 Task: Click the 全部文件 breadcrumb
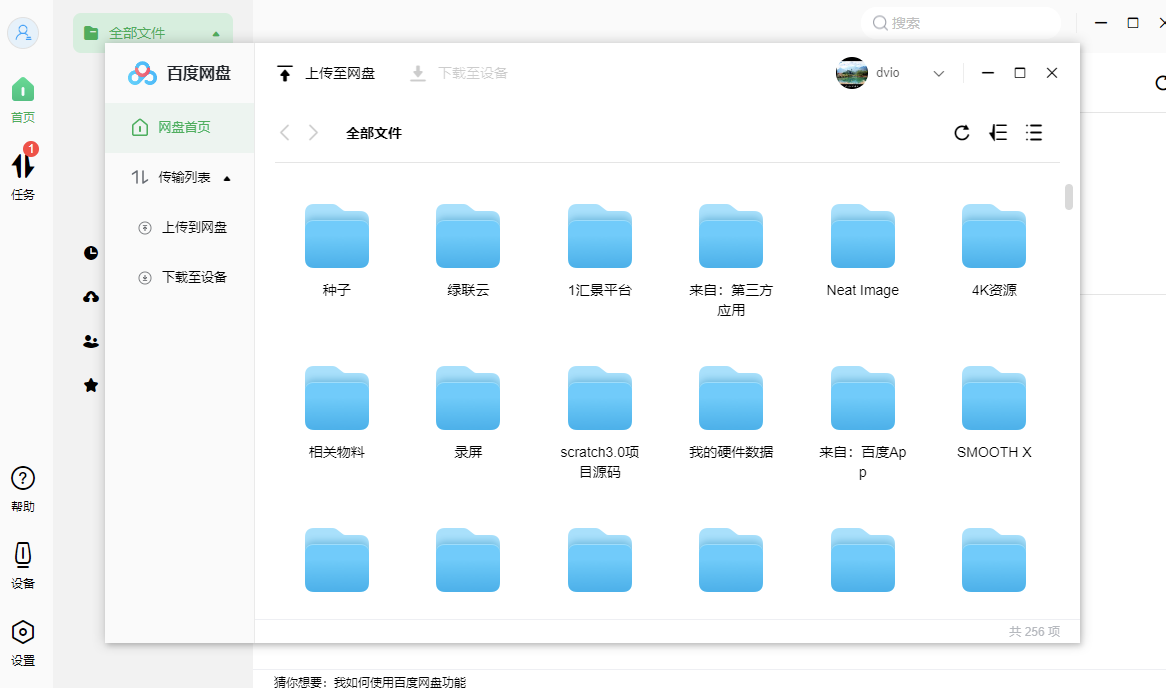(373, 133)
